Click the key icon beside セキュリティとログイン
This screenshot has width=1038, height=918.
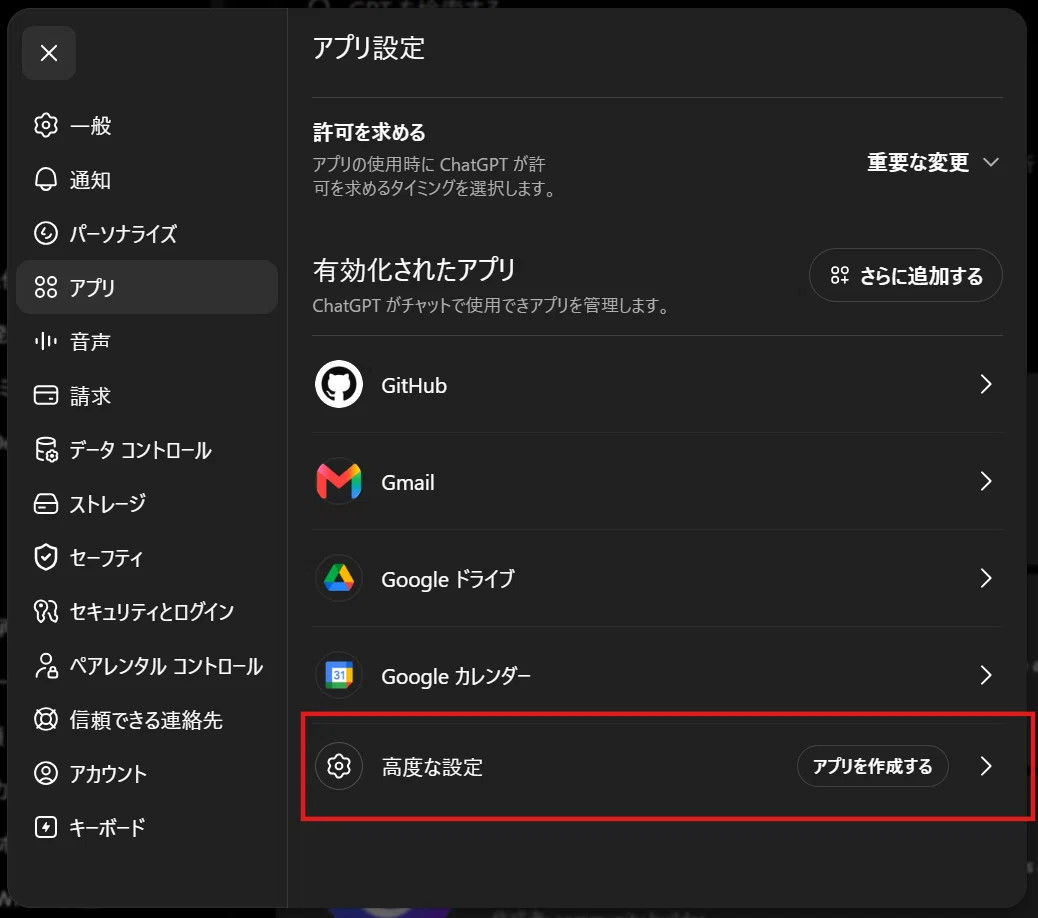[x=46, y=611]
